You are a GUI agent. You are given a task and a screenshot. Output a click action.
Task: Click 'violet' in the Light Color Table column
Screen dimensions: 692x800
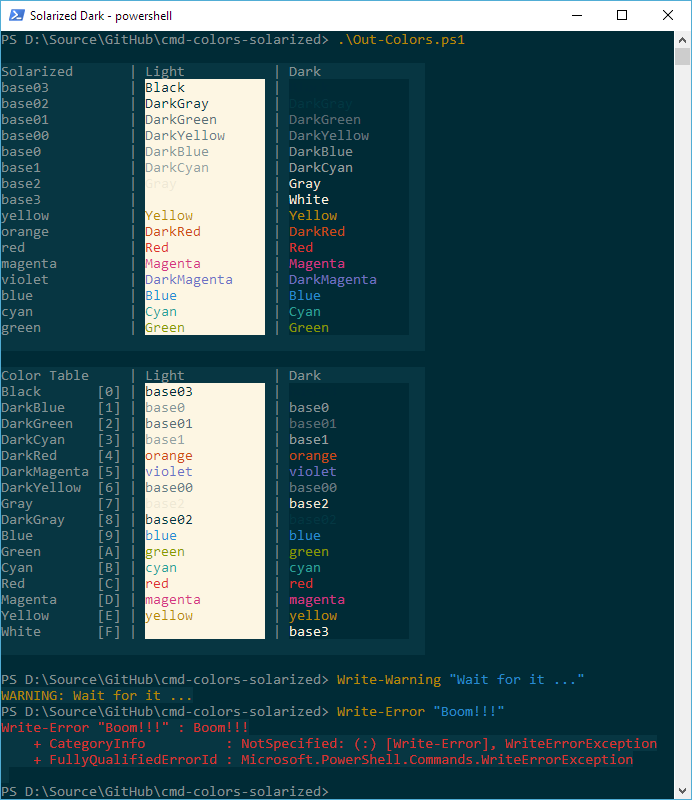click(x=169, y=472)
